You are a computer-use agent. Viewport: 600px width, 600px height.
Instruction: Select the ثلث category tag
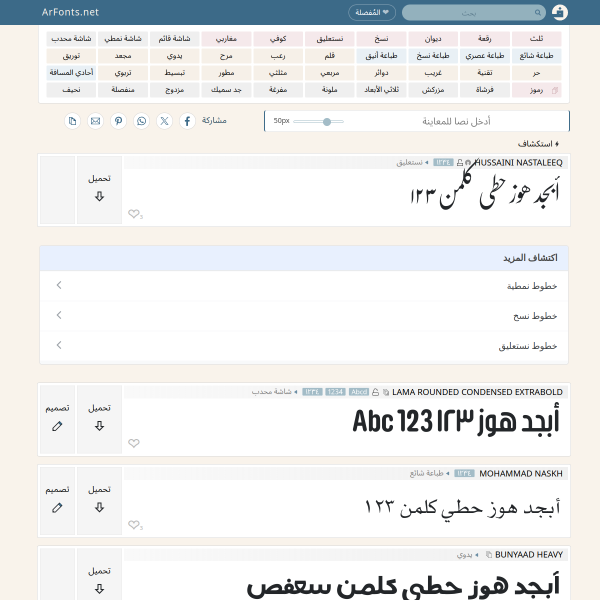point(536,39)
